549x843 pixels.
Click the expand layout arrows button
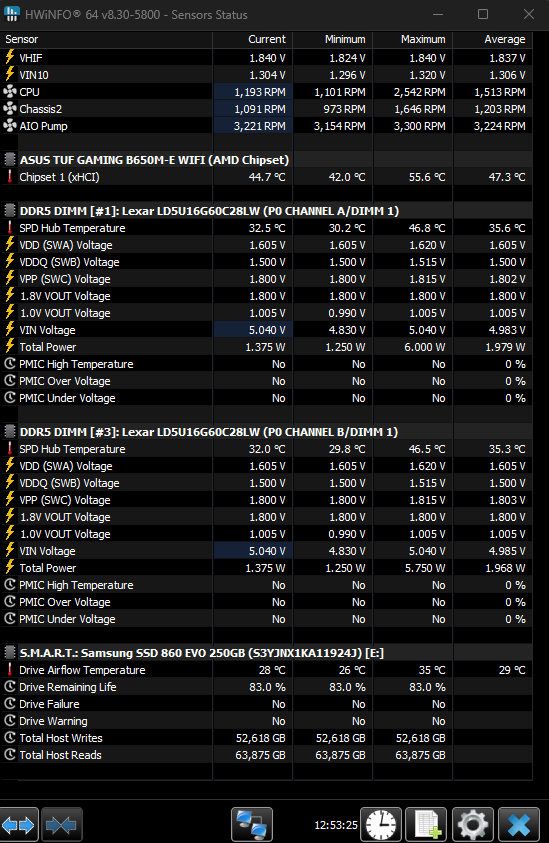pyautogui.click(x=19, y=824)
